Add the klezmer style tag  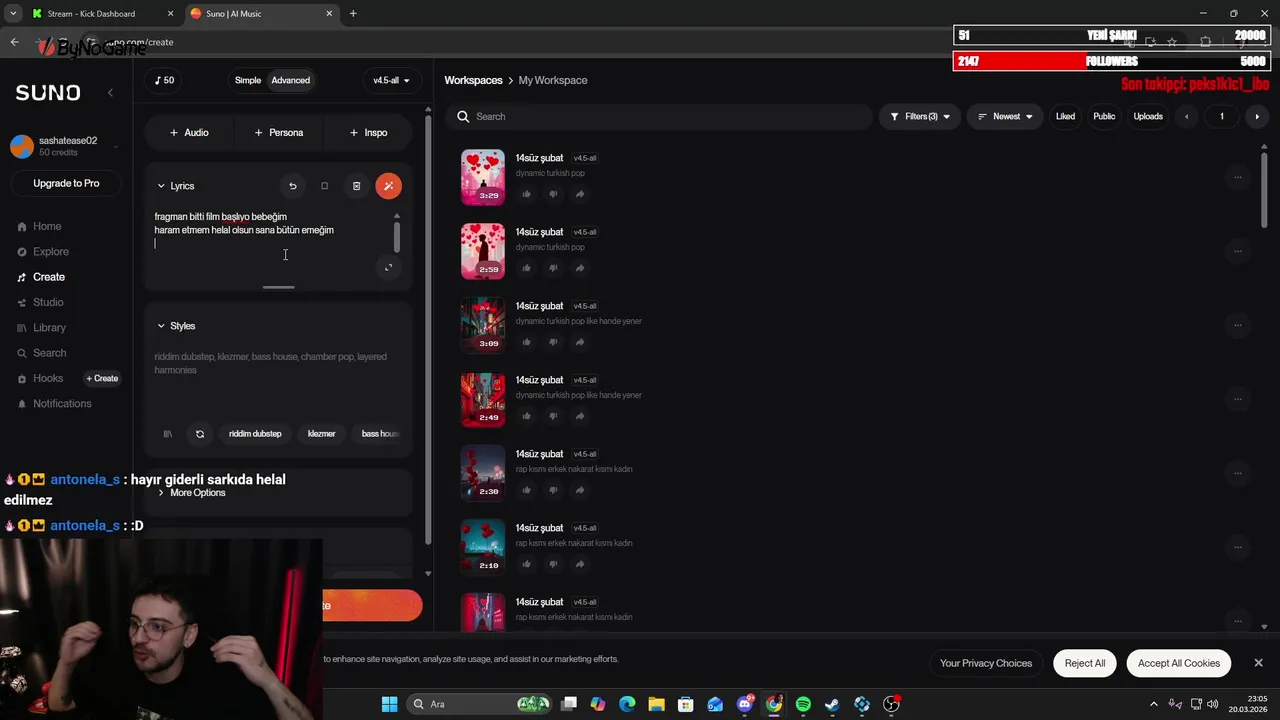321,434
